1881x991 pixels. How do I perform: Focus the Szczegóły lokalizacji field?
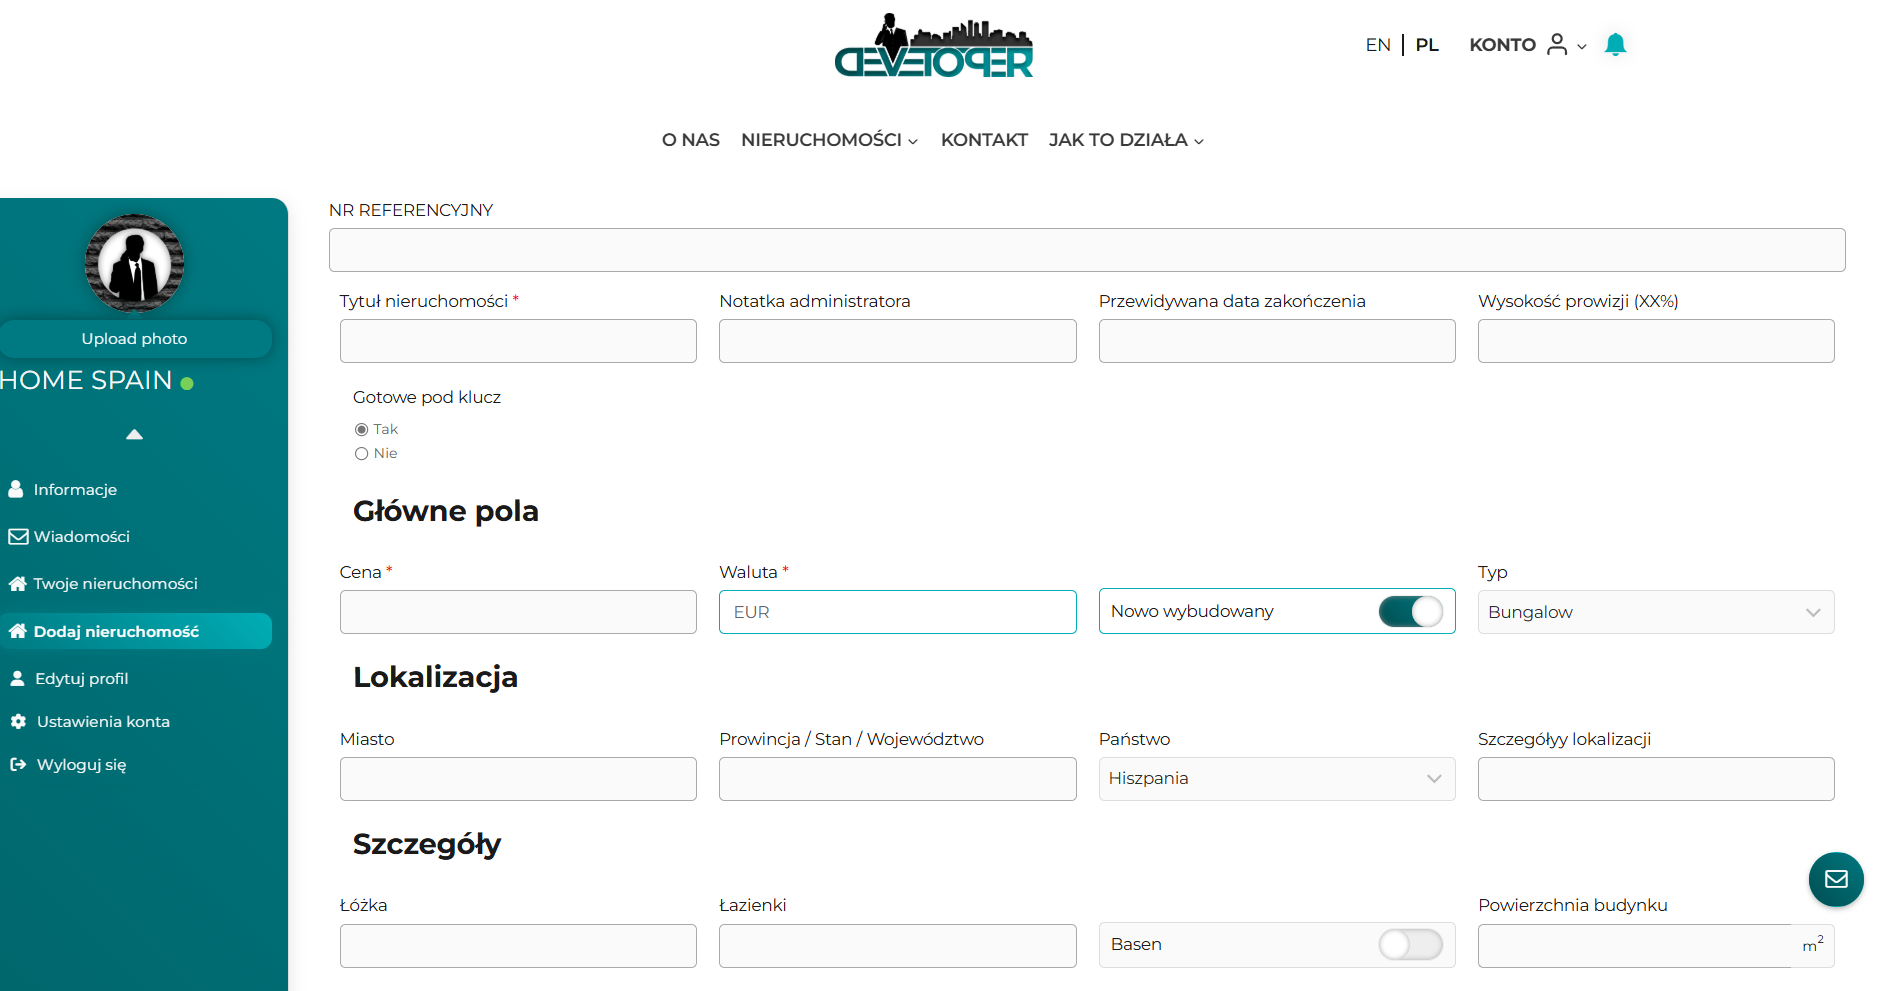1656,779
